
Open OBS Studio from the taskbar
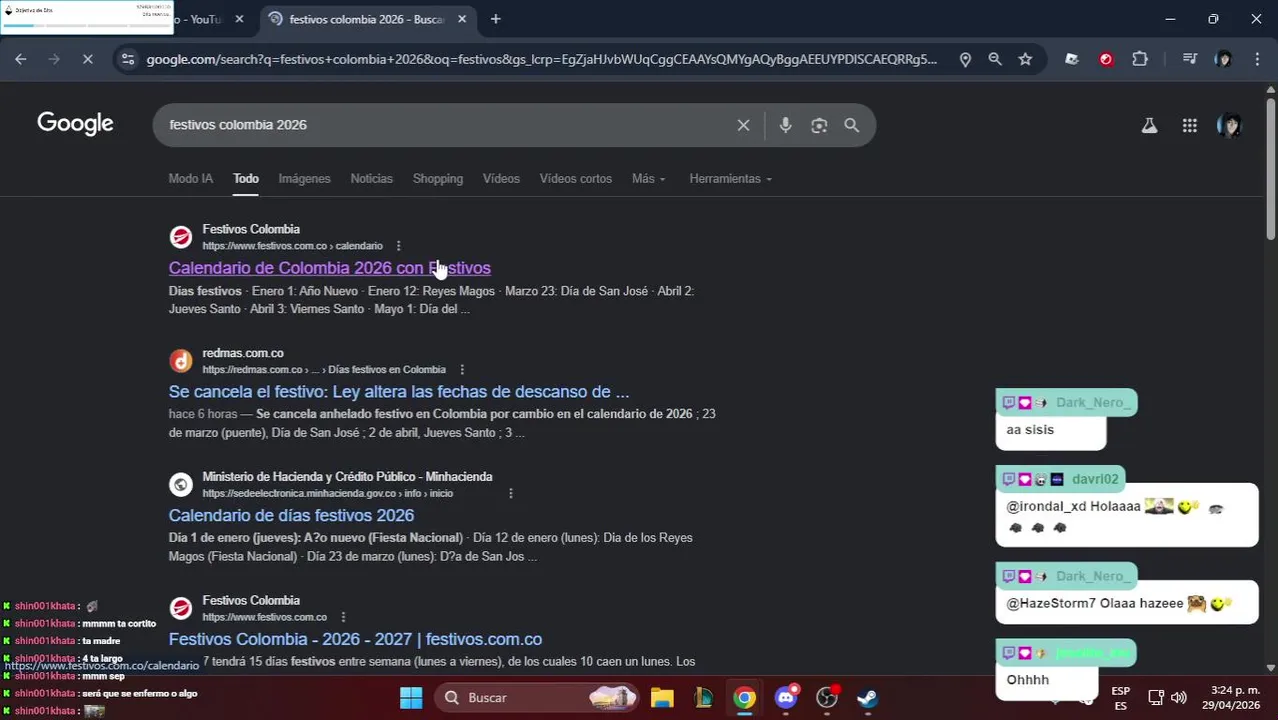click(827, 697)
